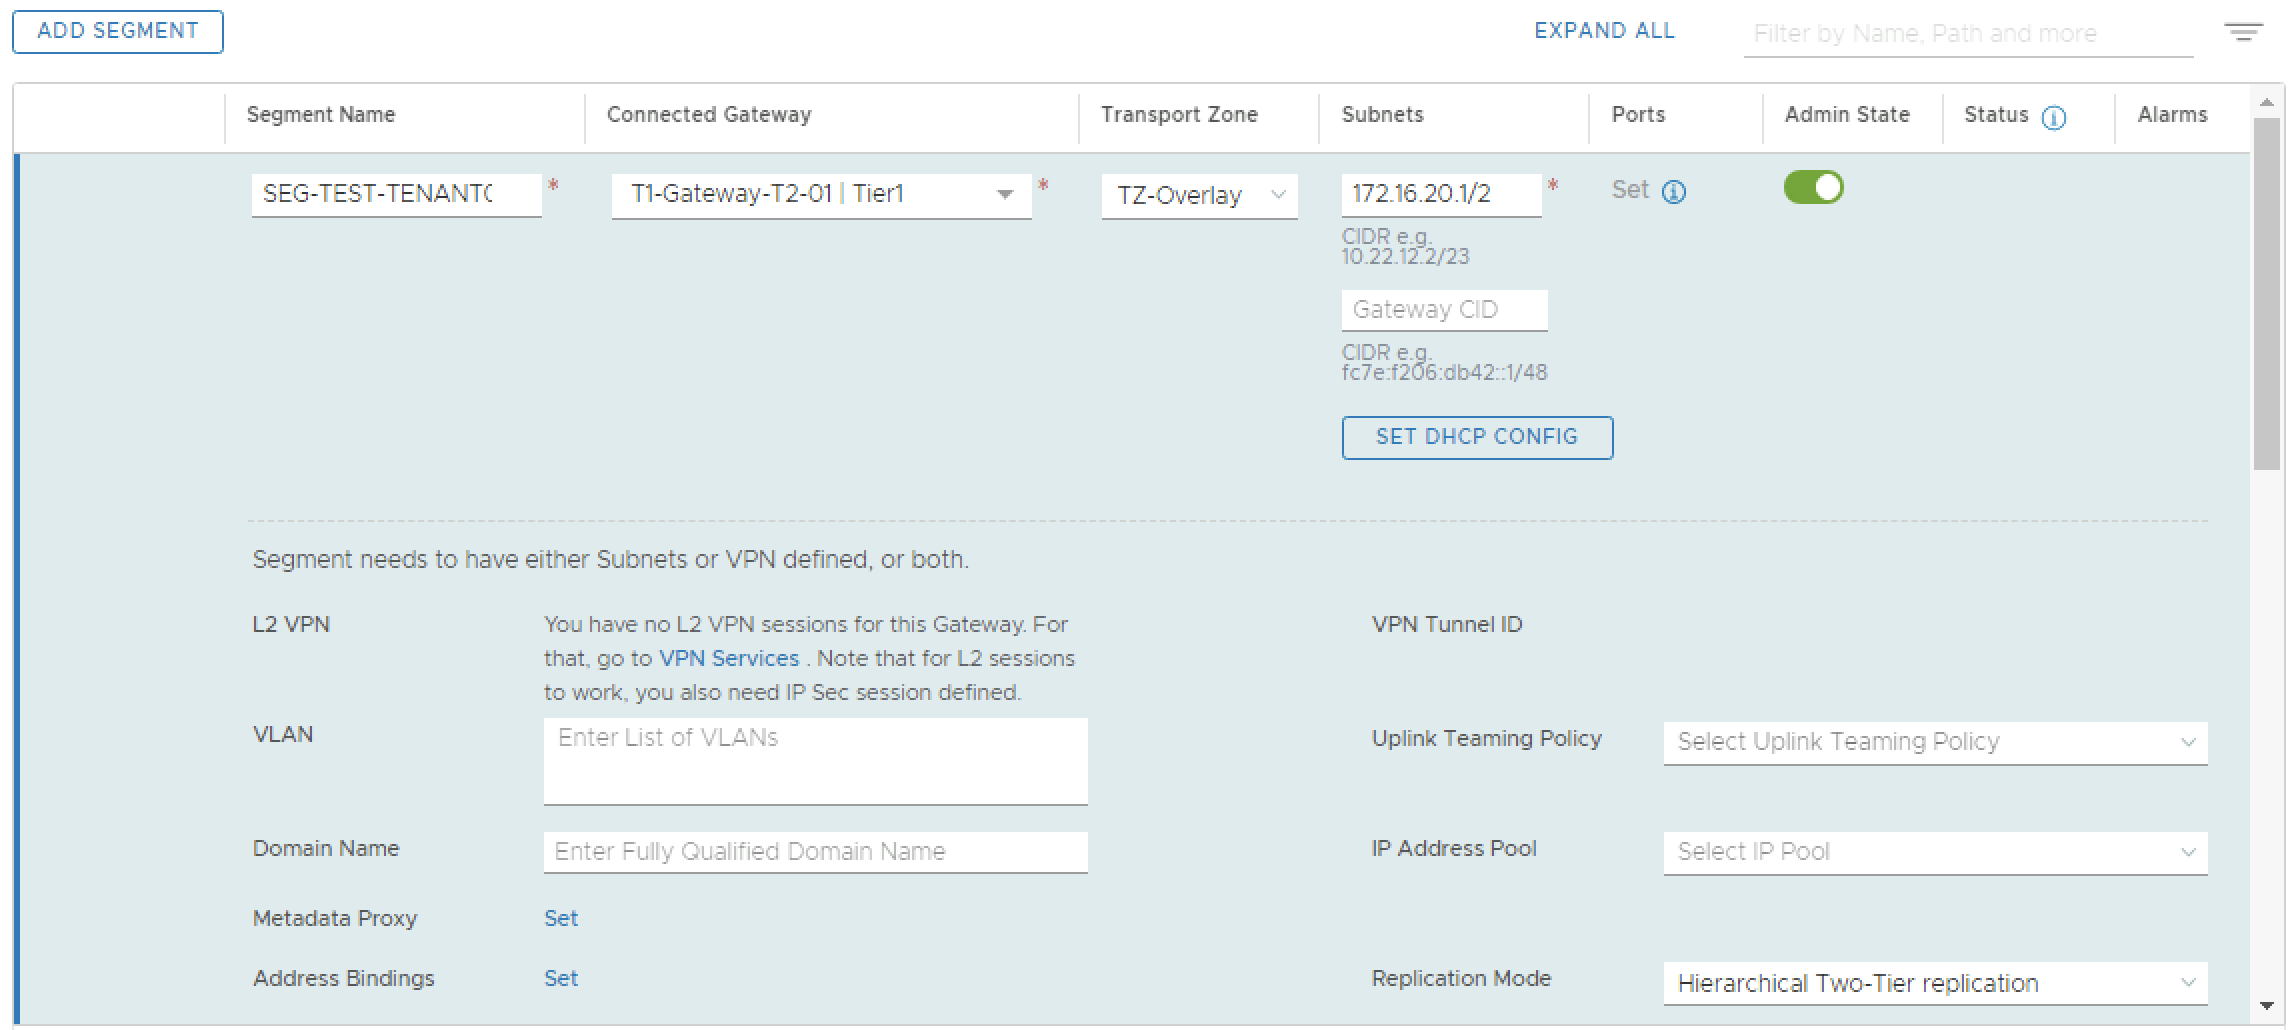Image resolution: width=2292 pixels, height=1030 pixels.
Task: Click the vertical scrollbar thumb
Action: [2266, 290]
